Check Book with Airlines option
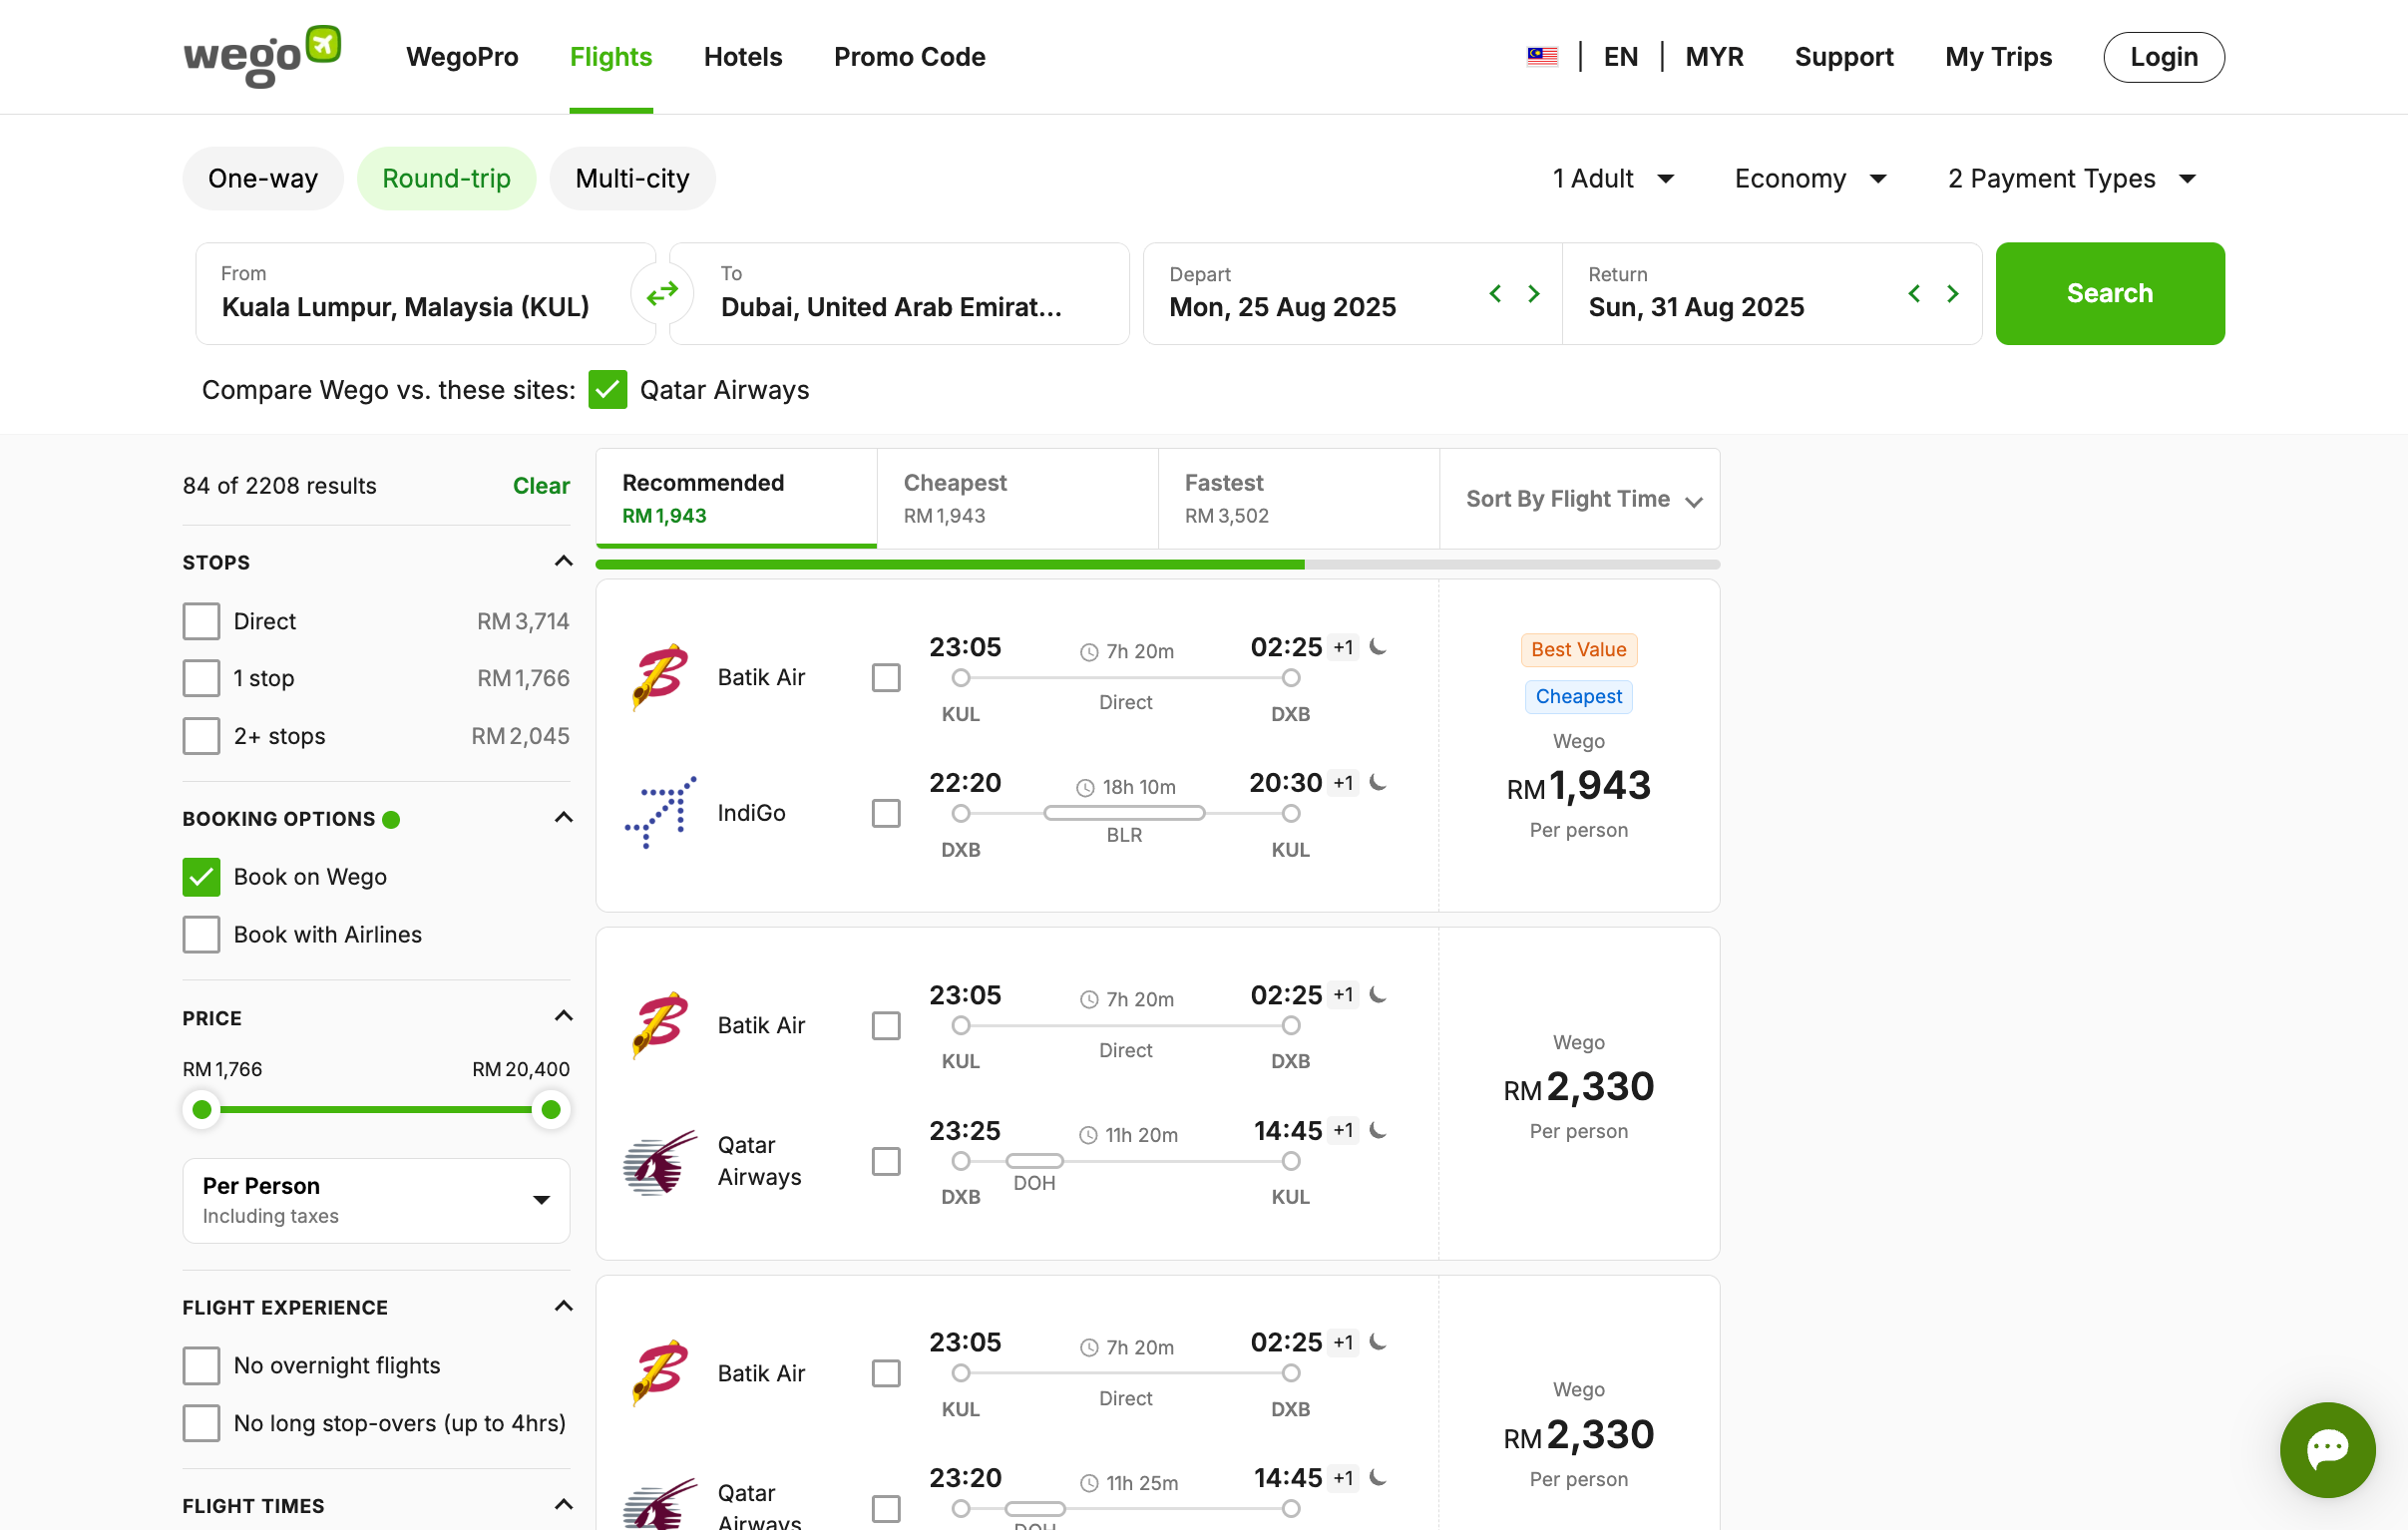The image size is (2408, 1530). 201,934
